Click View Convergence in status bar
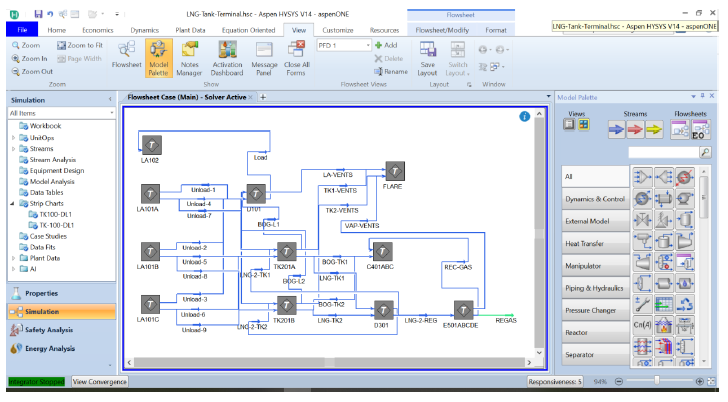 click(x=99, y=382)
